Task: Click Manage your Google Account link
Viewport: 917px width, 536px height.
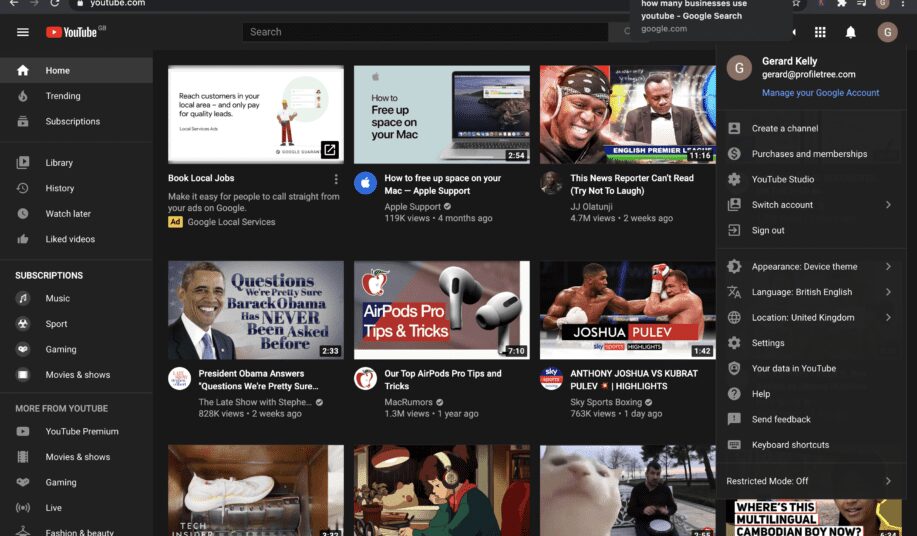Action: (x=820, y=93)
